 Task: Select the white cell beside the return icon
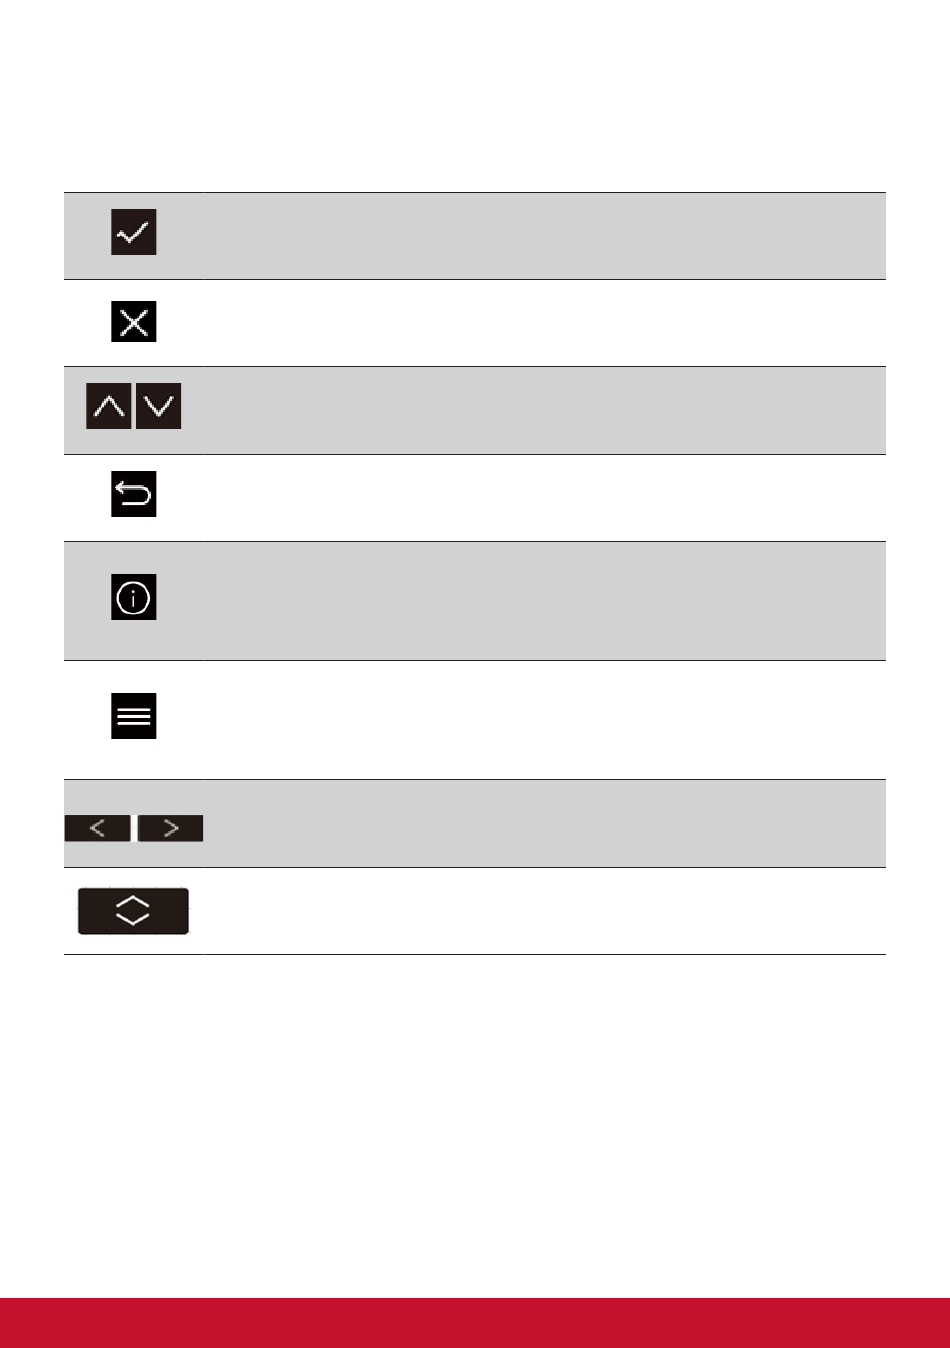tap(544, 498)
